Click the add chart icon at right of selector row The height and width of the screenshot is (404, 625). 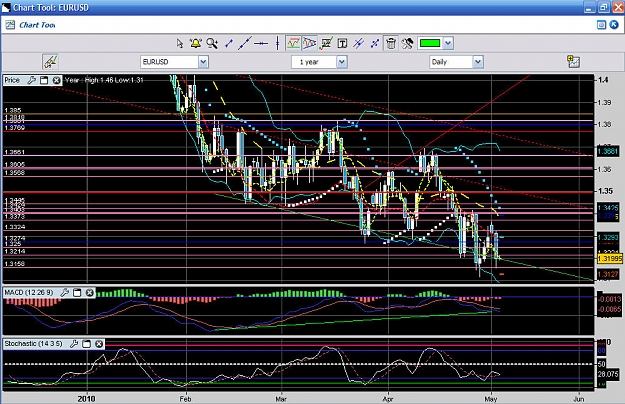pyautogui.click(x=574, y=61)
